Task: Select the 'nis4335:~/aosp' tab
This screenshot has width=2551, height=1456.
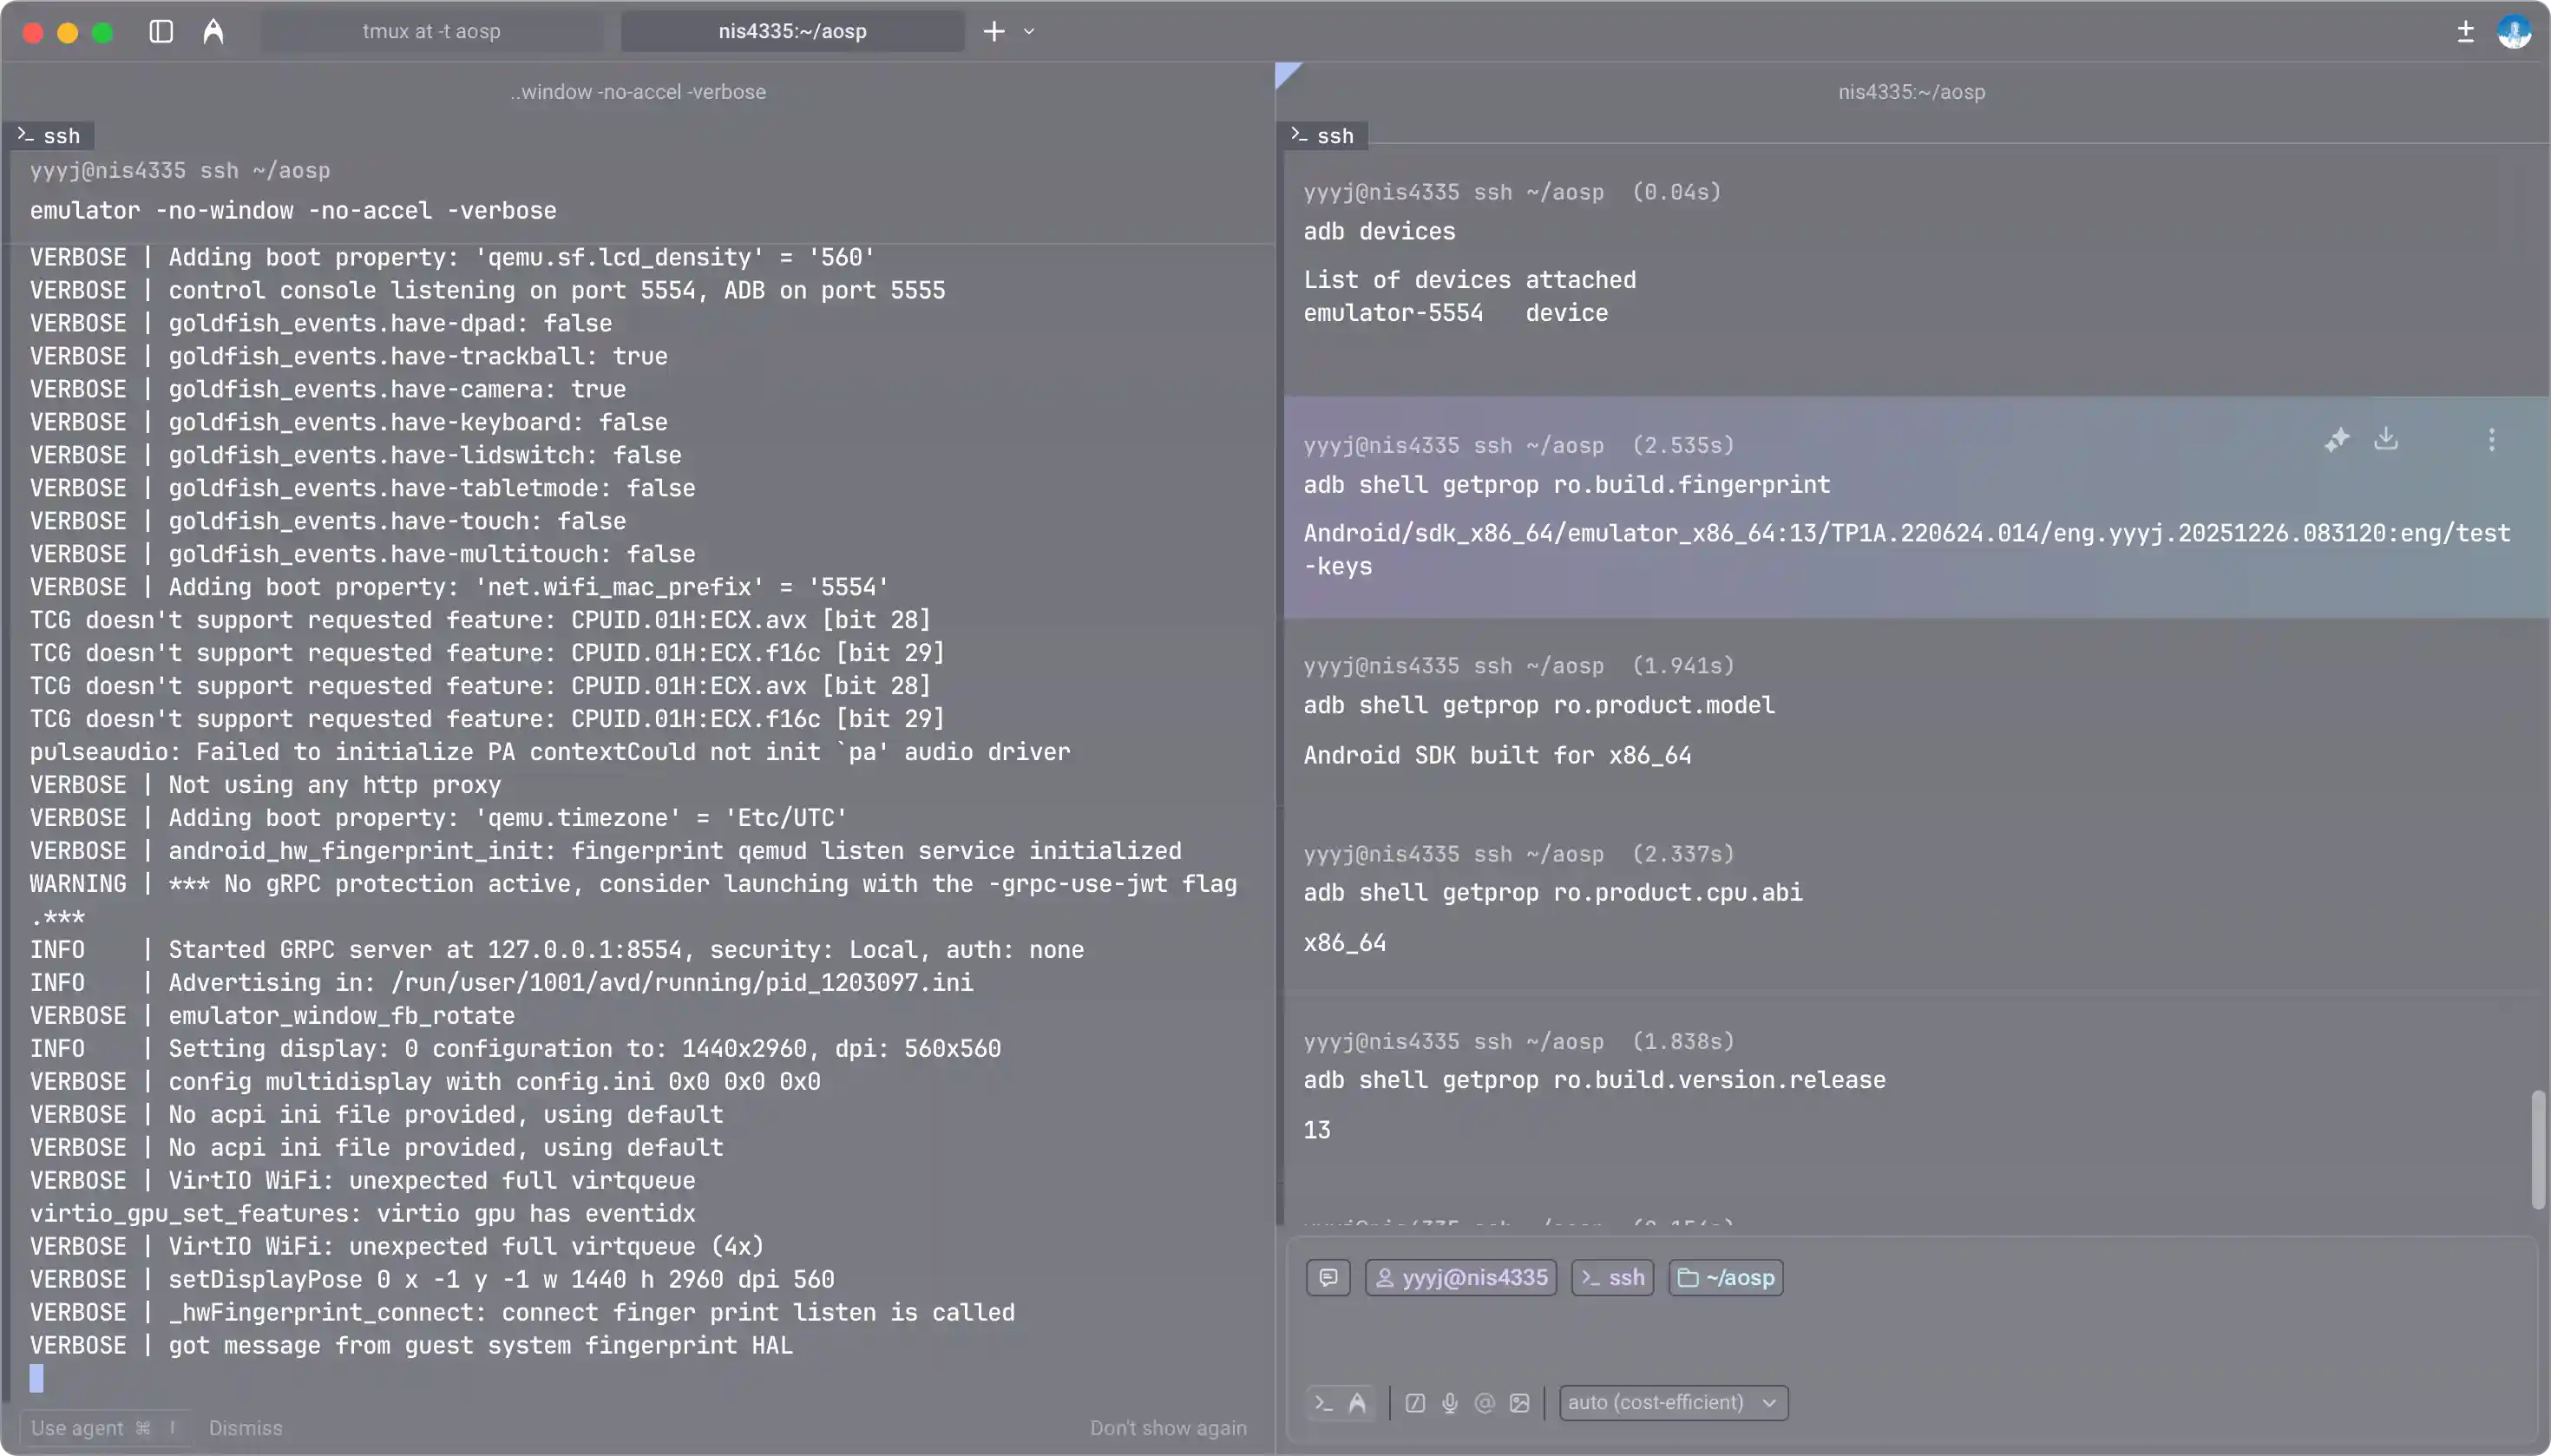Action: pos(792,32)
